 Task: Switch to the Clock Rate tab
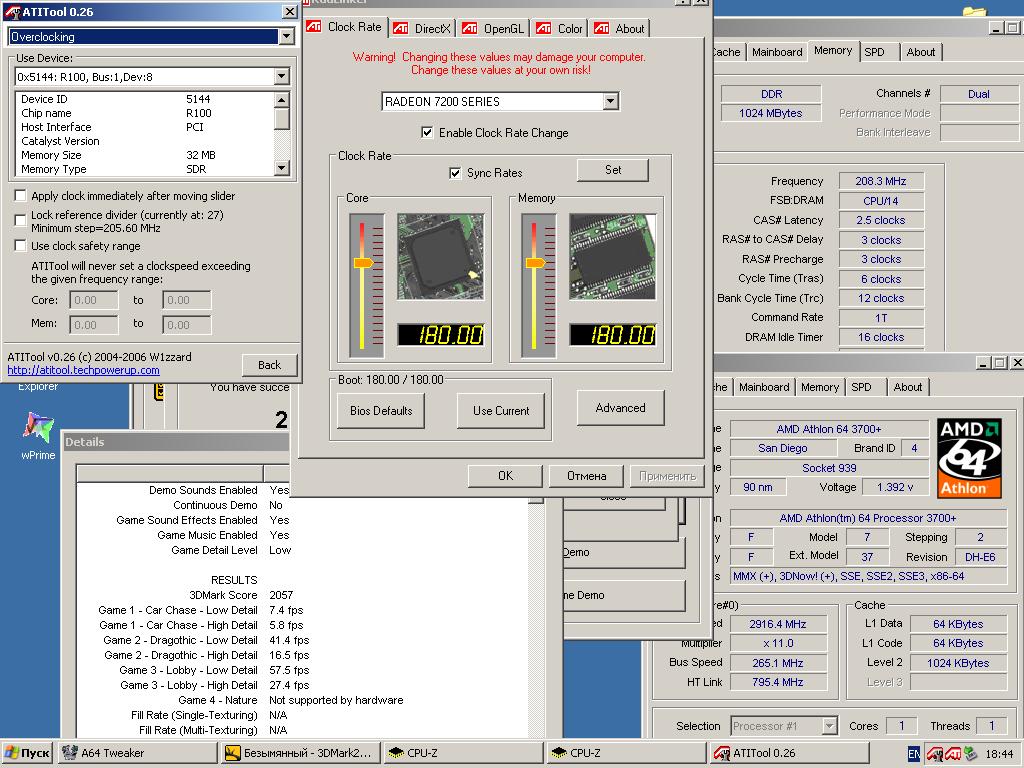346,27
